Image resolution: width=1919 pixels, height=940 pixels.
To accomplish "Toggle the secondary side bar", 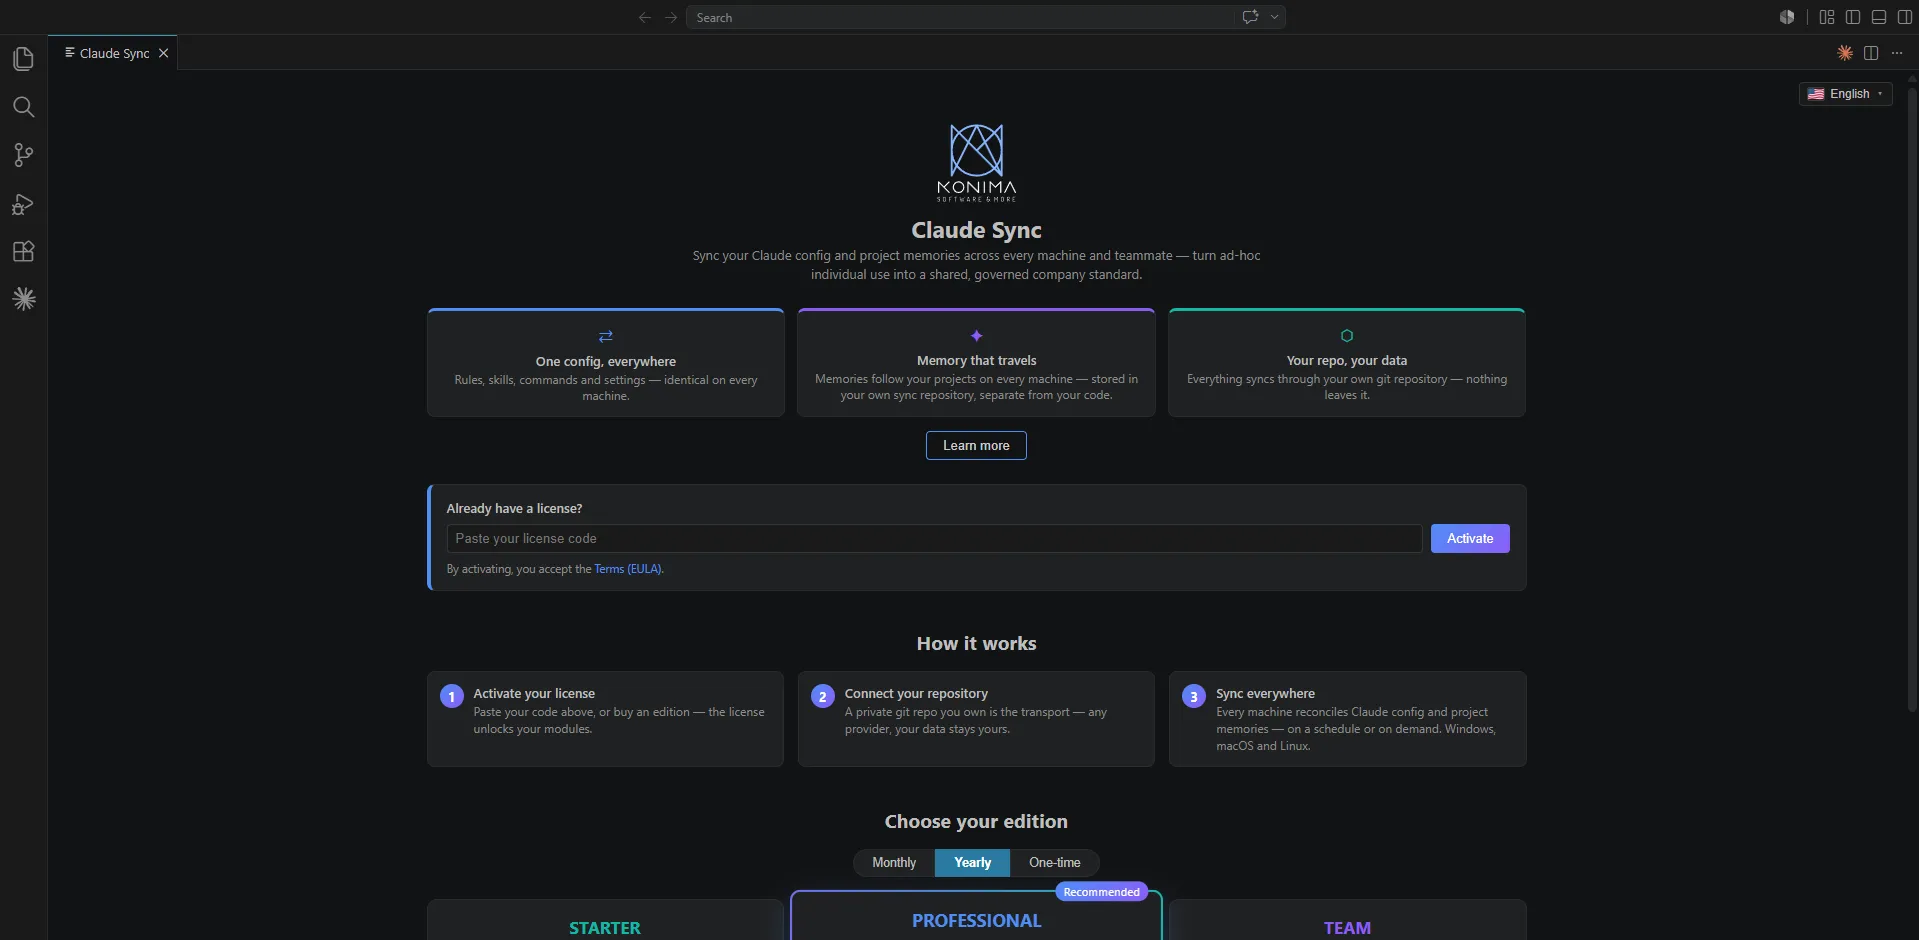I will 1905,17.
